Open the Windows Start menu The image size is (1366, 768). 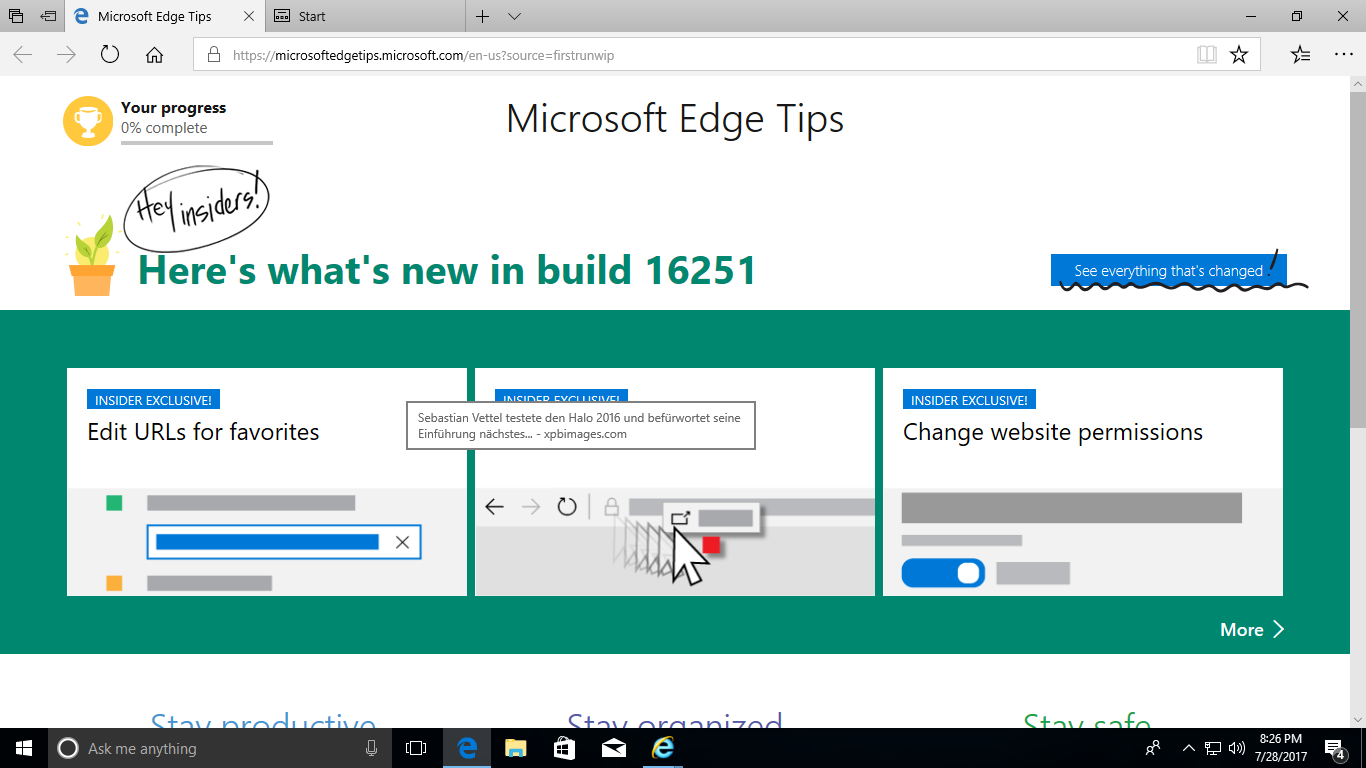pyautogui.click(x=24, y=748)
